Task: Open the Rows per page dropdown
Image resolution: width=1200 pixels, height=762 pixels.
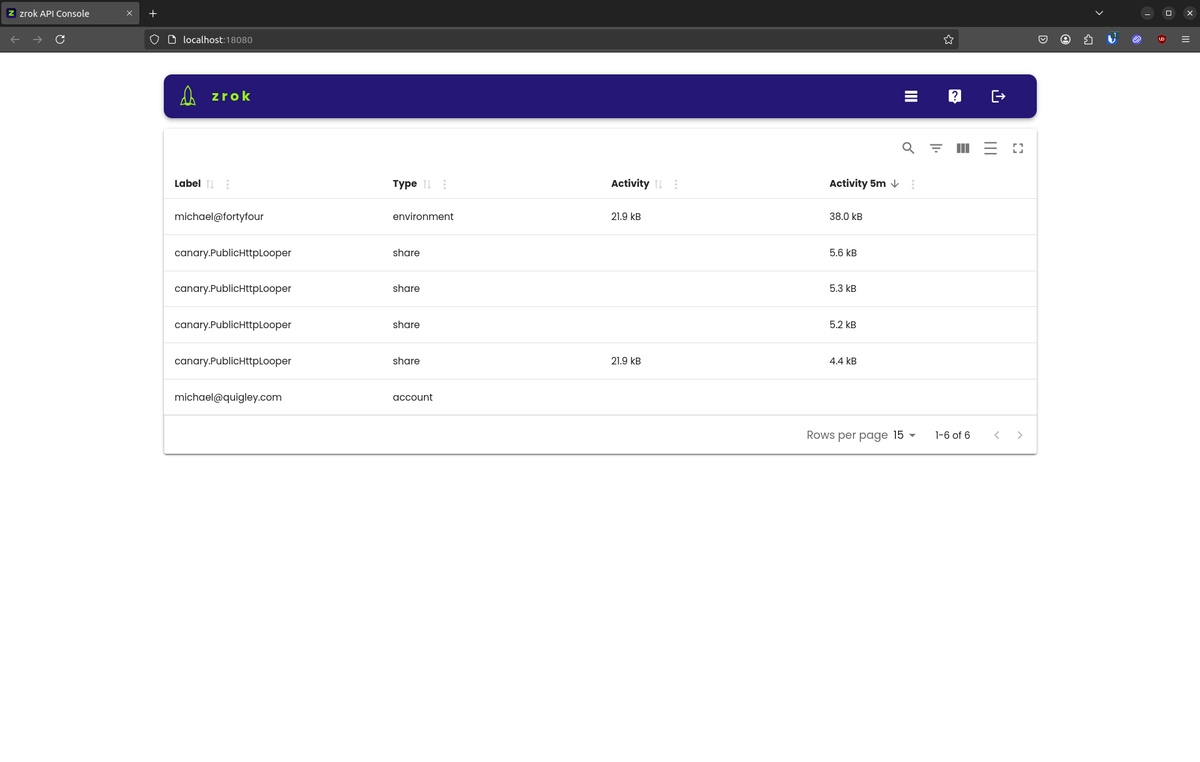Action: click(x=905, y=435)
